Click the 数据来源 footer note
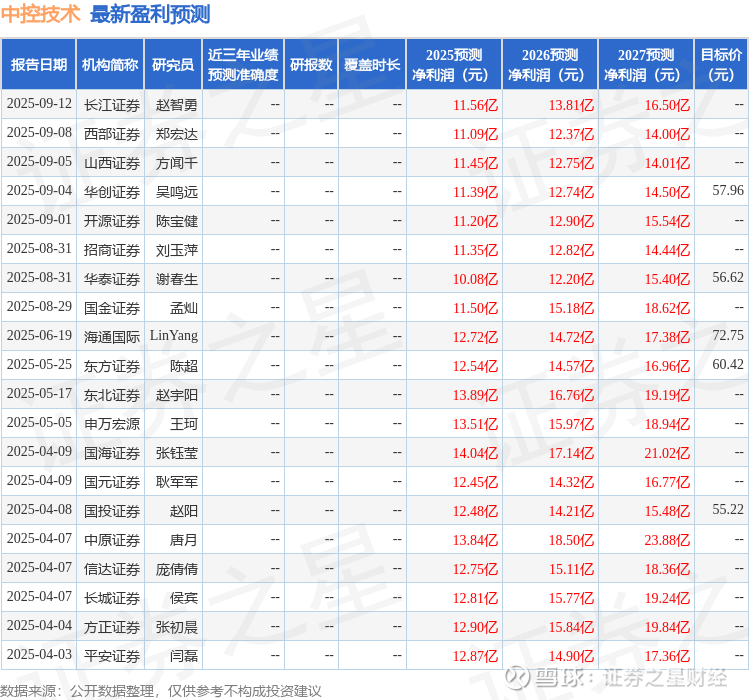 pos(160,691)
